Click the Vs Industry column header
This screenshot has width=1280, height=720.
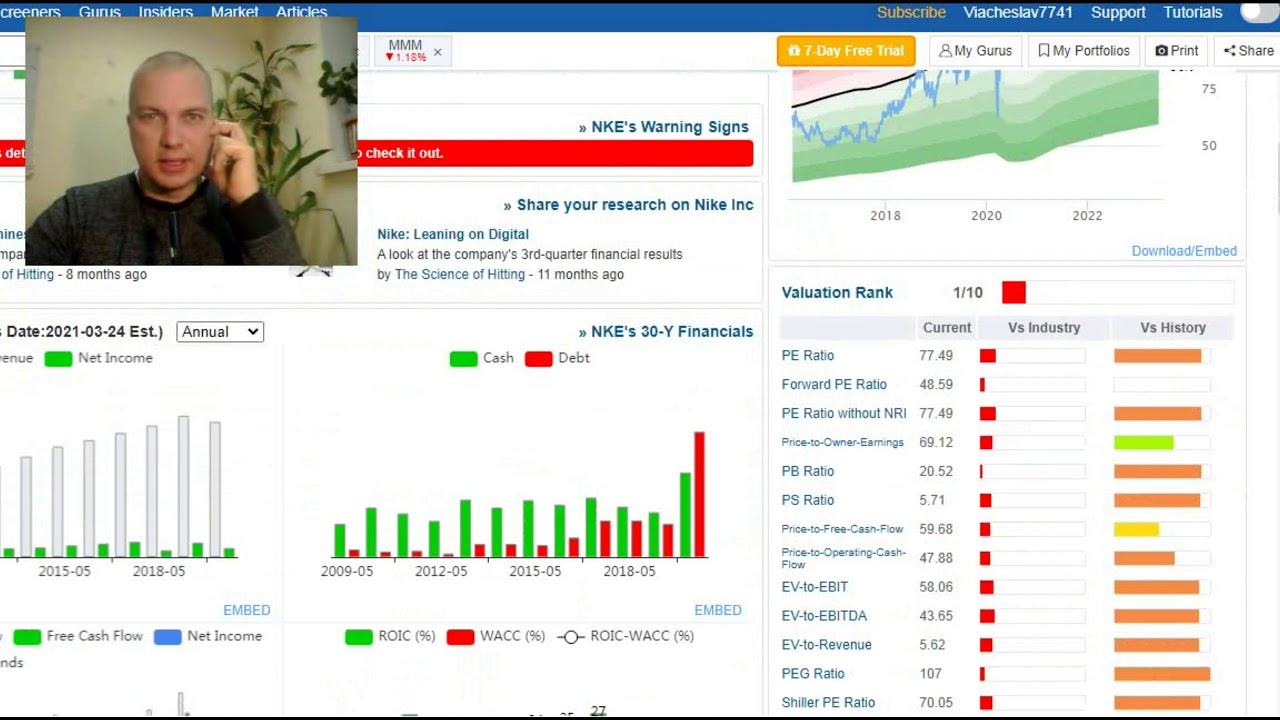pyautogui.click(x=1044, y=328)
